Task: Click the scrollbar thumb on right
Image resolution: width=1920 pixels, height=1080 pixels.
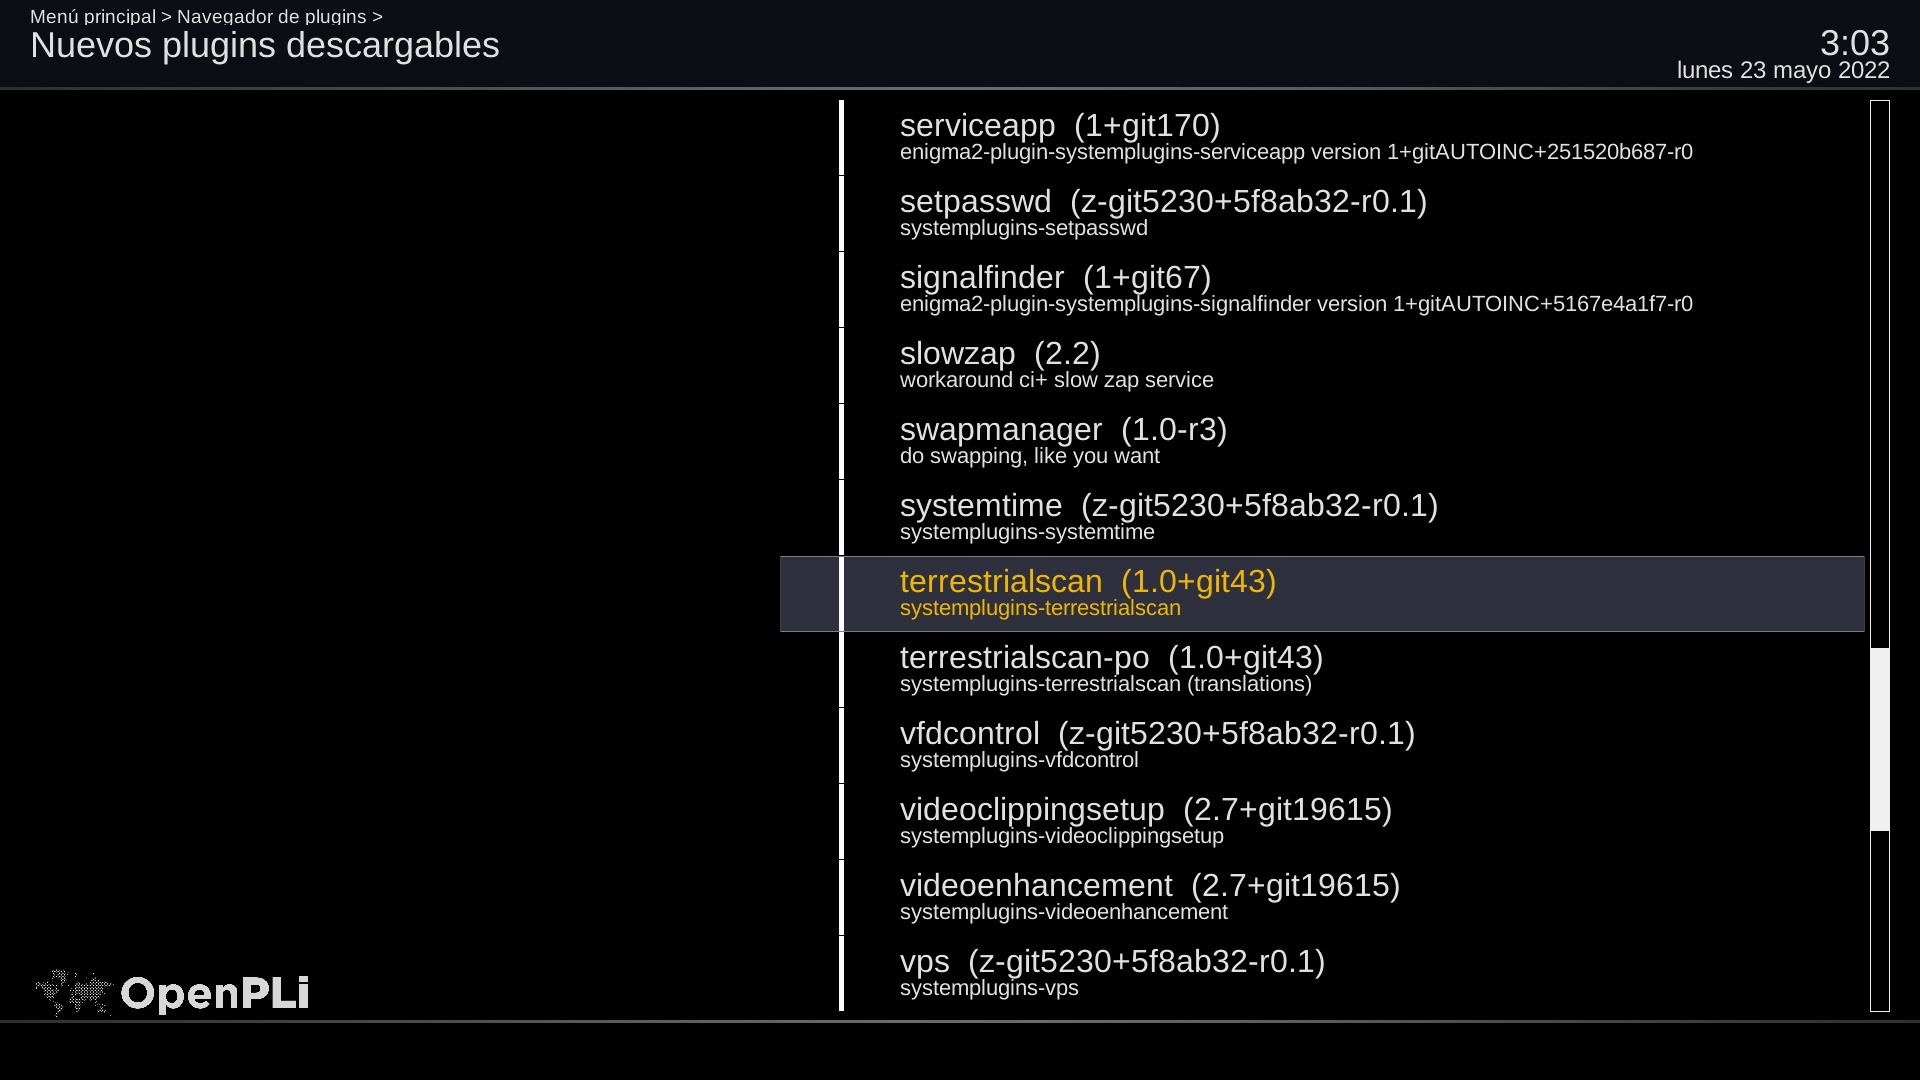Action: tap(1880, 739)
